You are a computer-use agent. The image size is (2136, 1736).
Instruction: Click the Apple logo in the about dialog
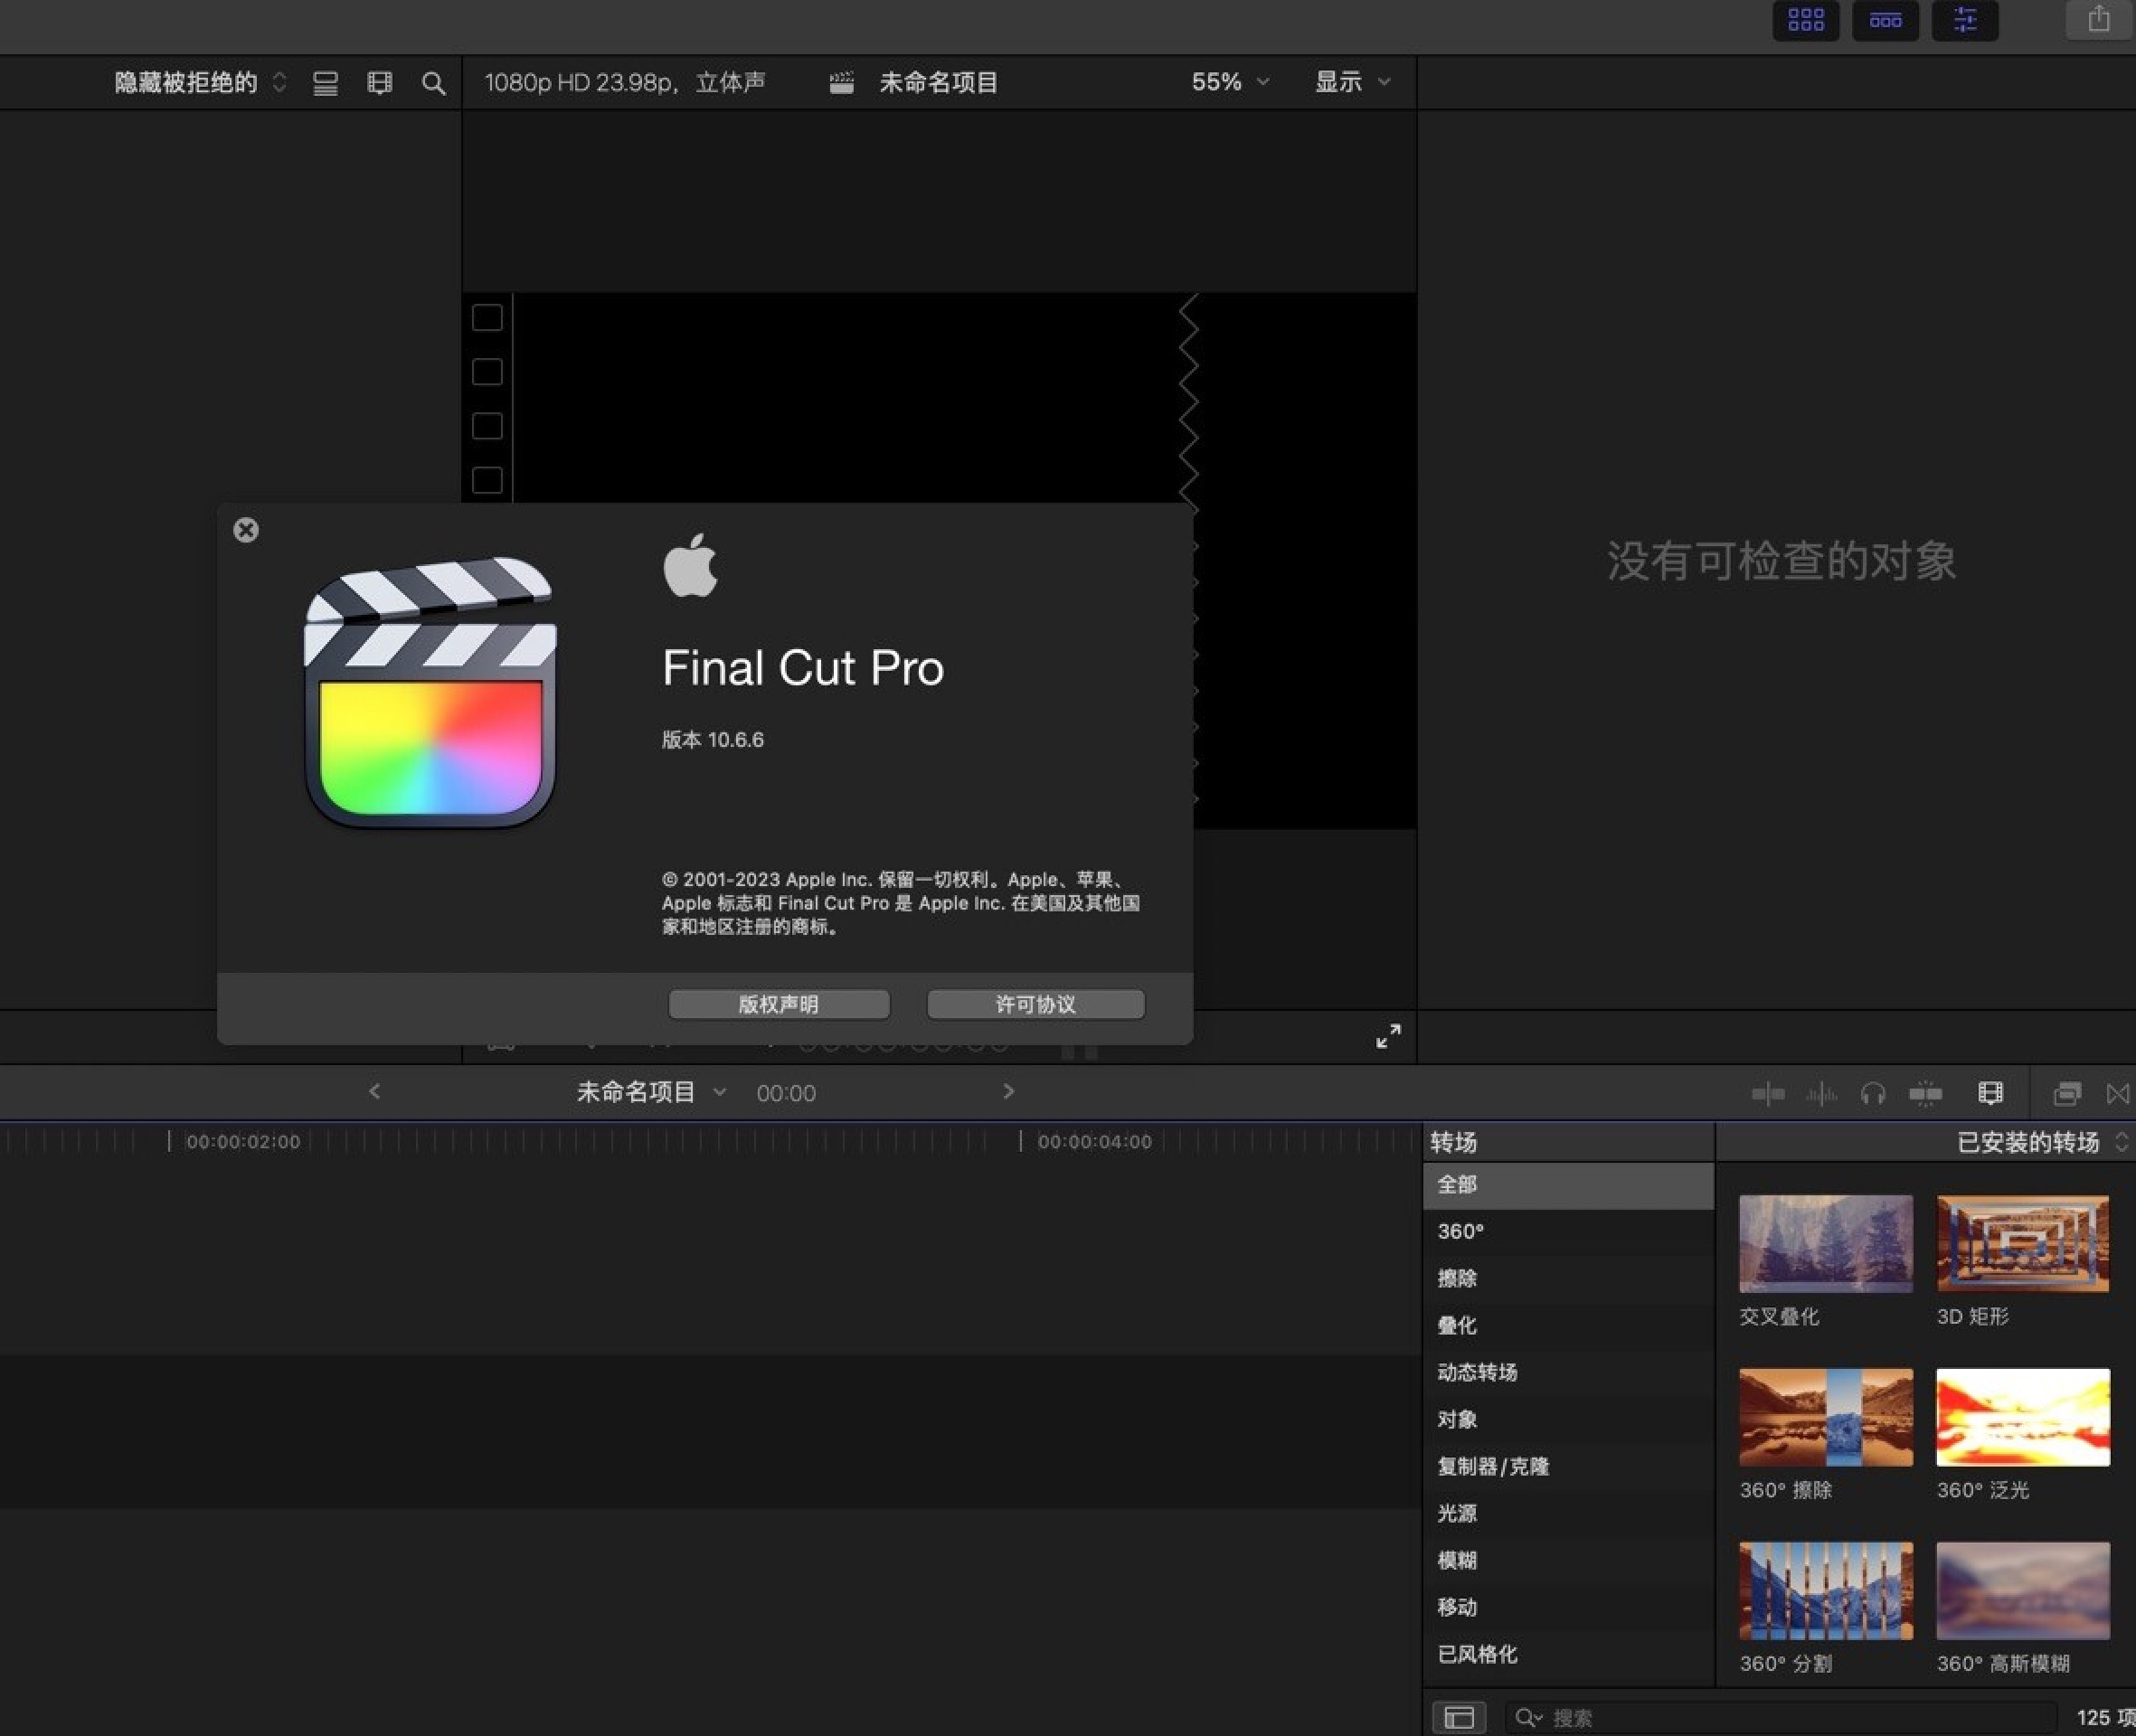pos(690,565)
